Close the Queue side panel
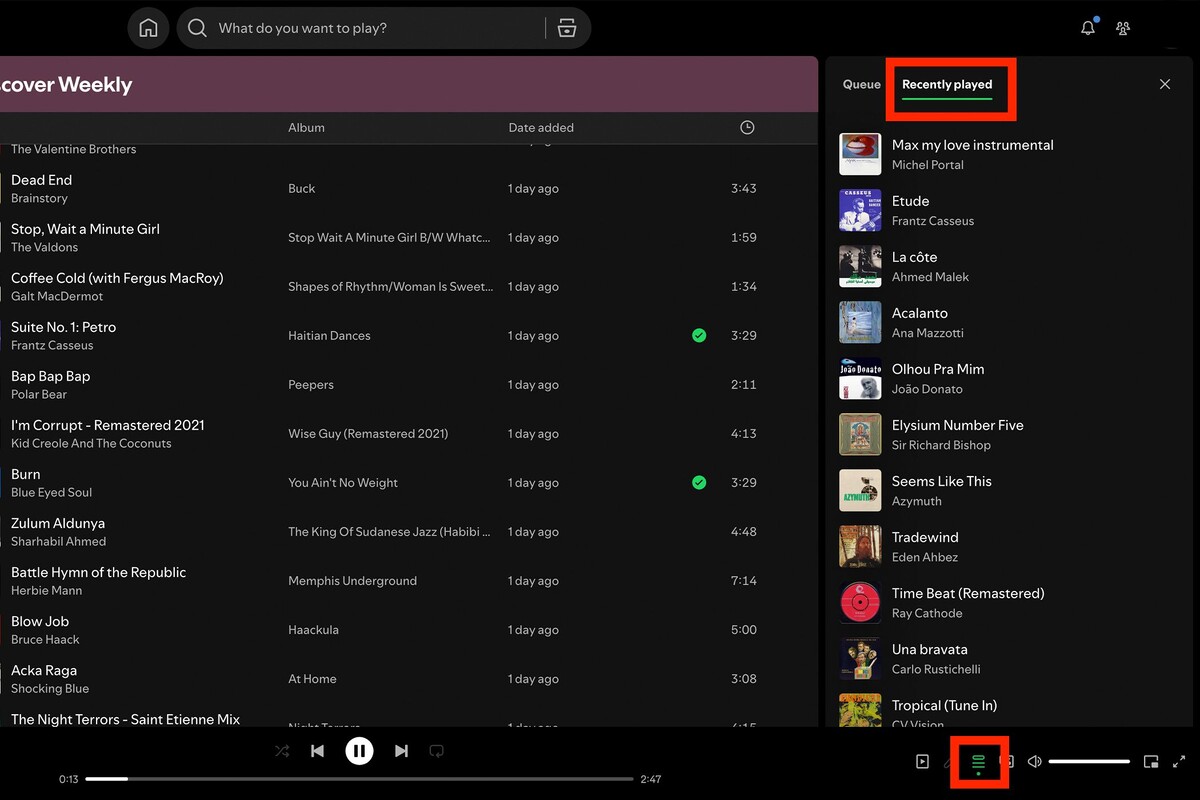The height and width of the screenshot is (800, 1200). (x=1165, y=84)
